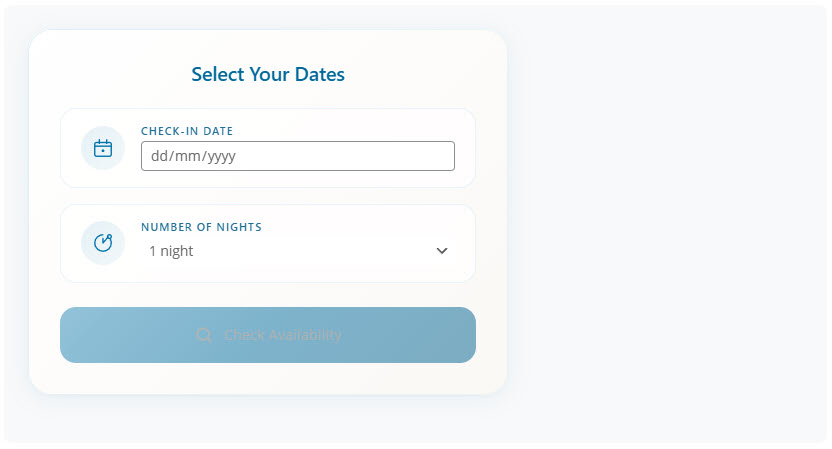Select the mm month segment of date field
The width and height of the screenshot is (832, 449).
(x=189, y=156)
